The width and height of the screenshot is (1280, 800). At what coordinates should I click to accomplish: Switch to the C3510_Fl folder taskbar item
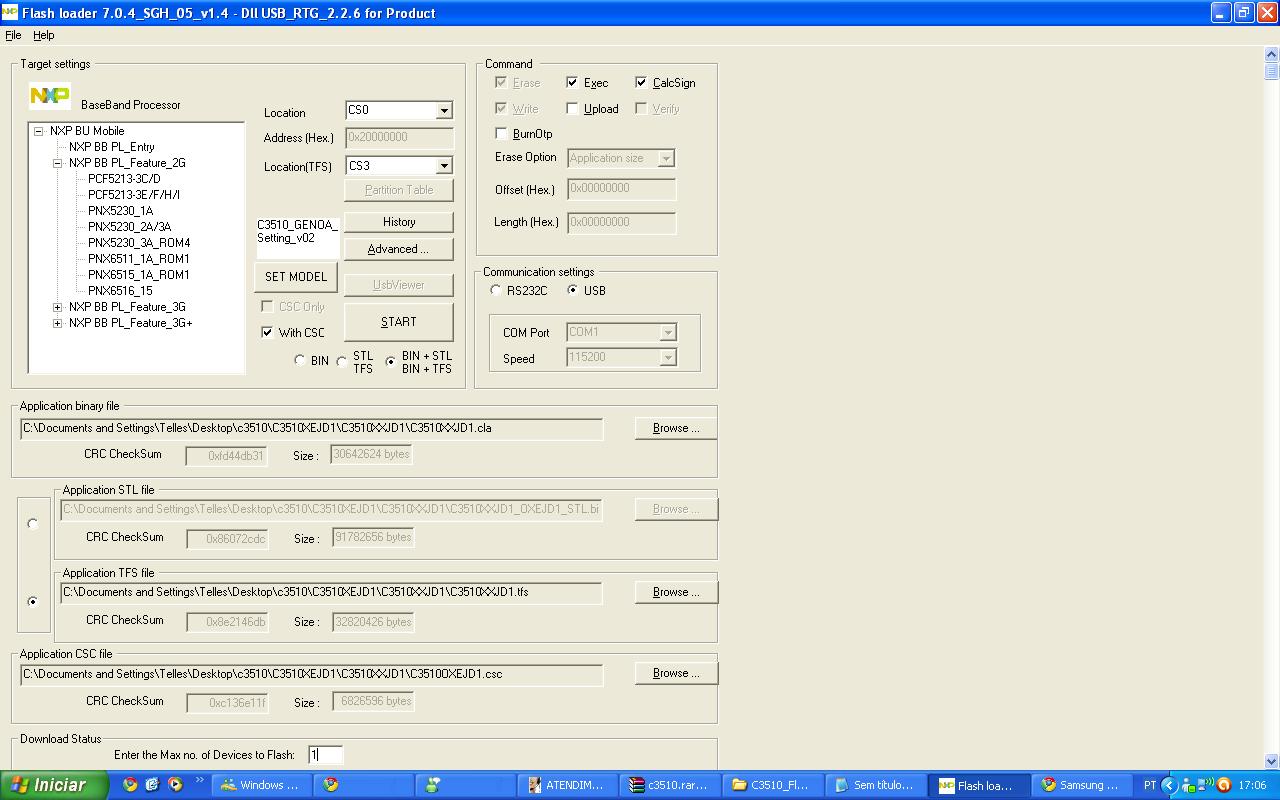772,785
